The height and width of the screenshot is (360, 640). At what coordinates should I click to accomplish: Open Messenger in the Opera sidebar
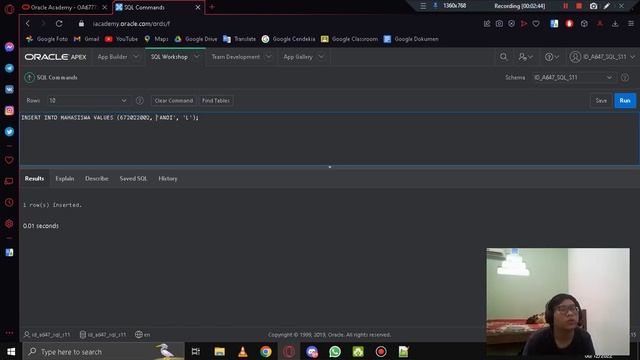pos(9,47)
